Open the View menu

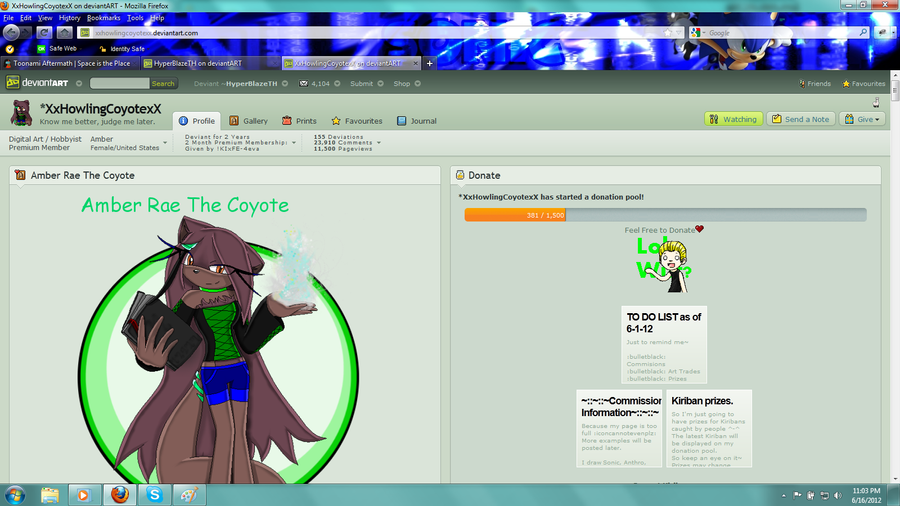tap(45, 18)
